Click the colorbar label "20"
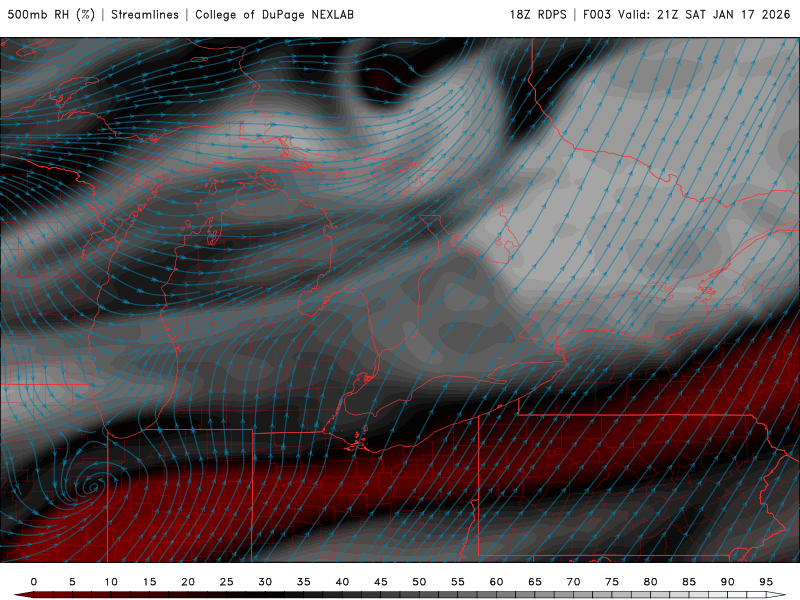Viewport: 800px width, 600px height. 188,582
